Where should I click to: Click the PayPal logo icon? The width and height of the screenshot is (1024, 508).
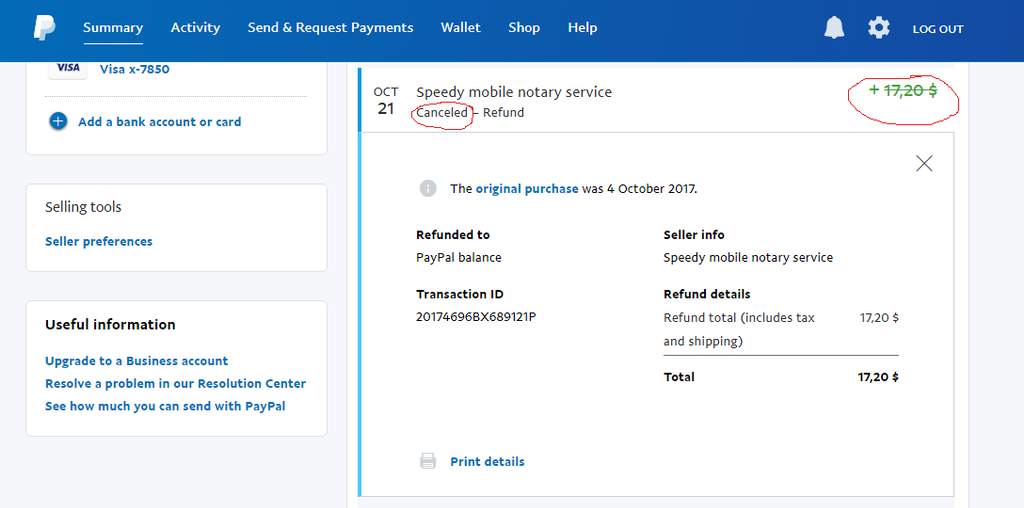44,28
